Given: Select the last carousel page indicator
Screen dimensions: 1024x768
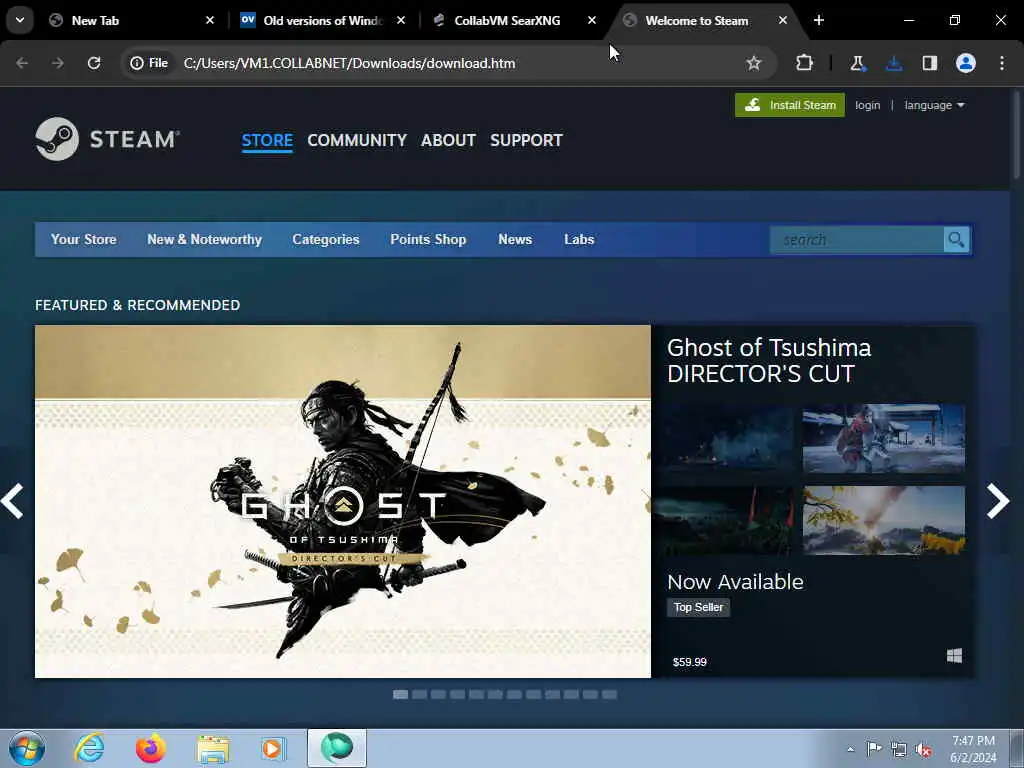Looking at the screenshot, I should tap(609, 694).
